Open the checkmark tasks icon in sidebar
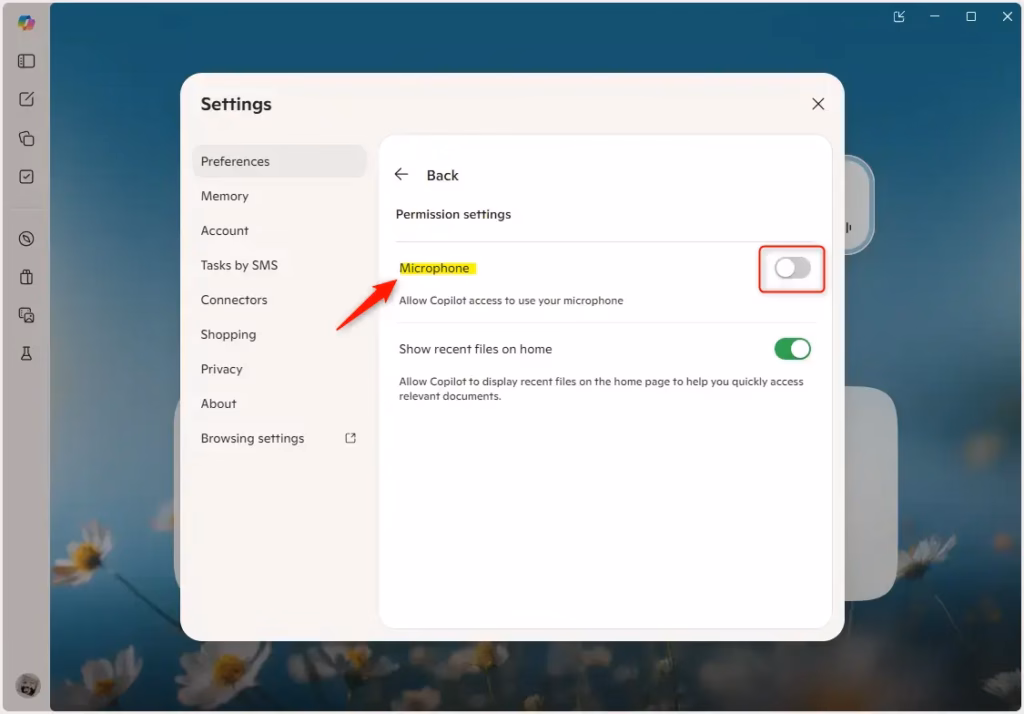The width and height of the screenshot is (1024, 714). tap(27, 177)
